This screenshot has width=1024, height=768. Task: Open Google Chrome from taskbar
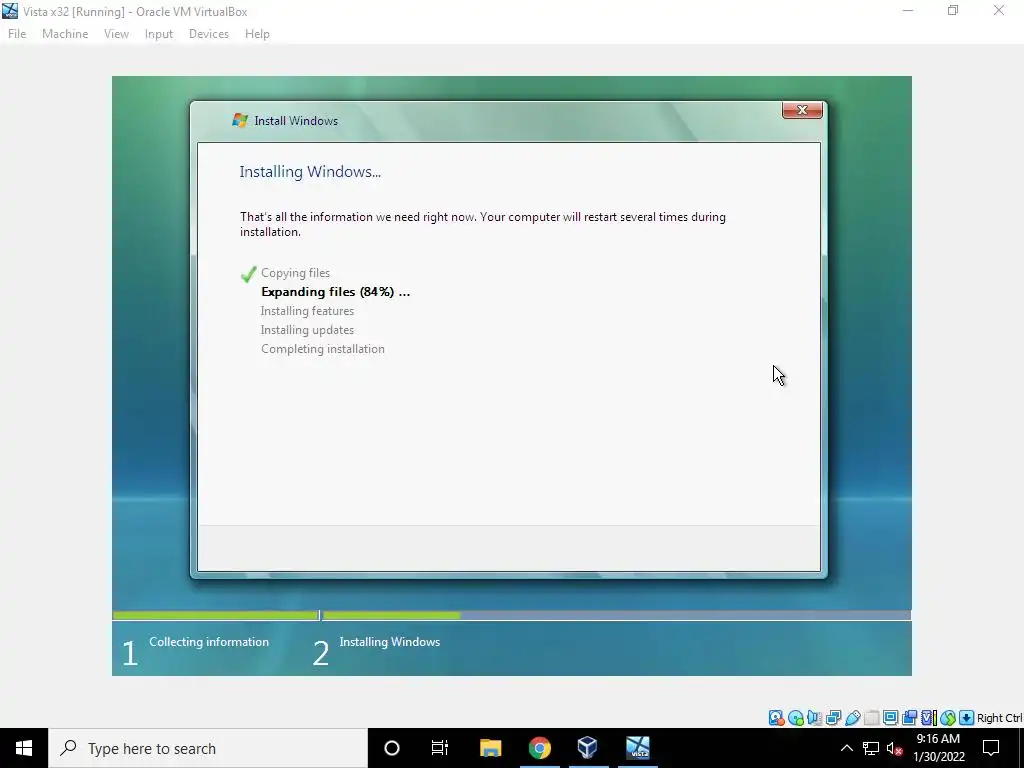point(539,748)
